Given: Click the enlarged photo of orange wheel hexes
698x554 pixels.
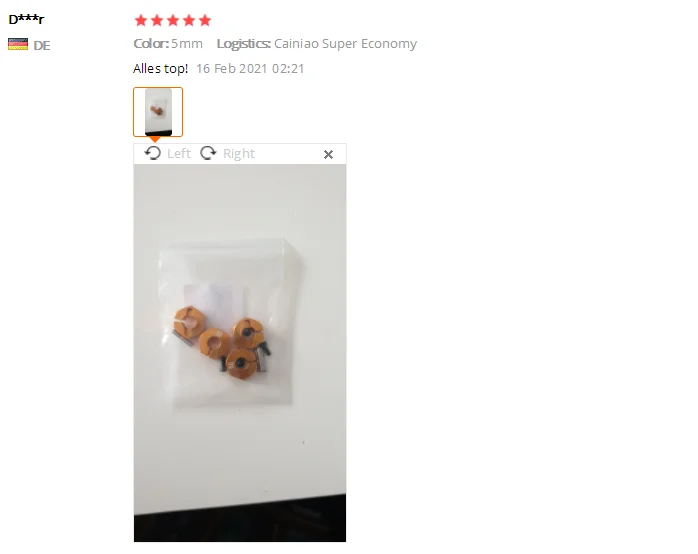Looking at the screenshot, I should (240, 353).
